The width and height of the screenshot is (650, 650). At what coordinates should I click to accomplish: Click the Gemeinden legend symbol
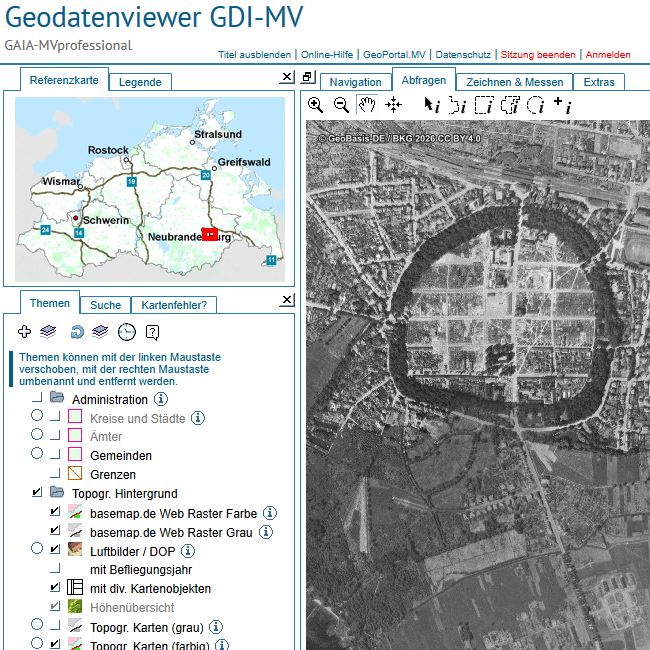click(75, 454)
